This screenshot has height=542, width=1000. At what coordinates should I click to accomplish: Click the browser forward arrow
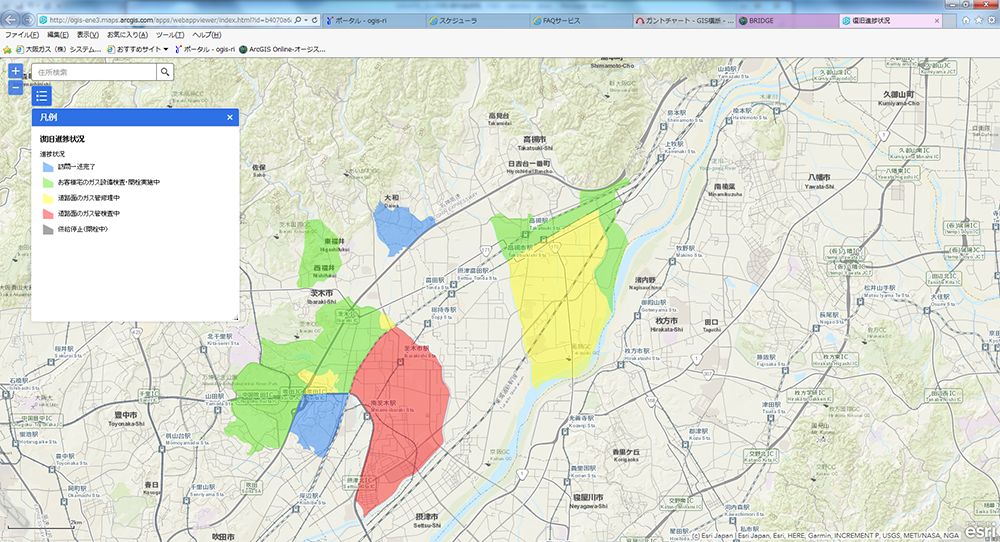click(x=31, y=21)
